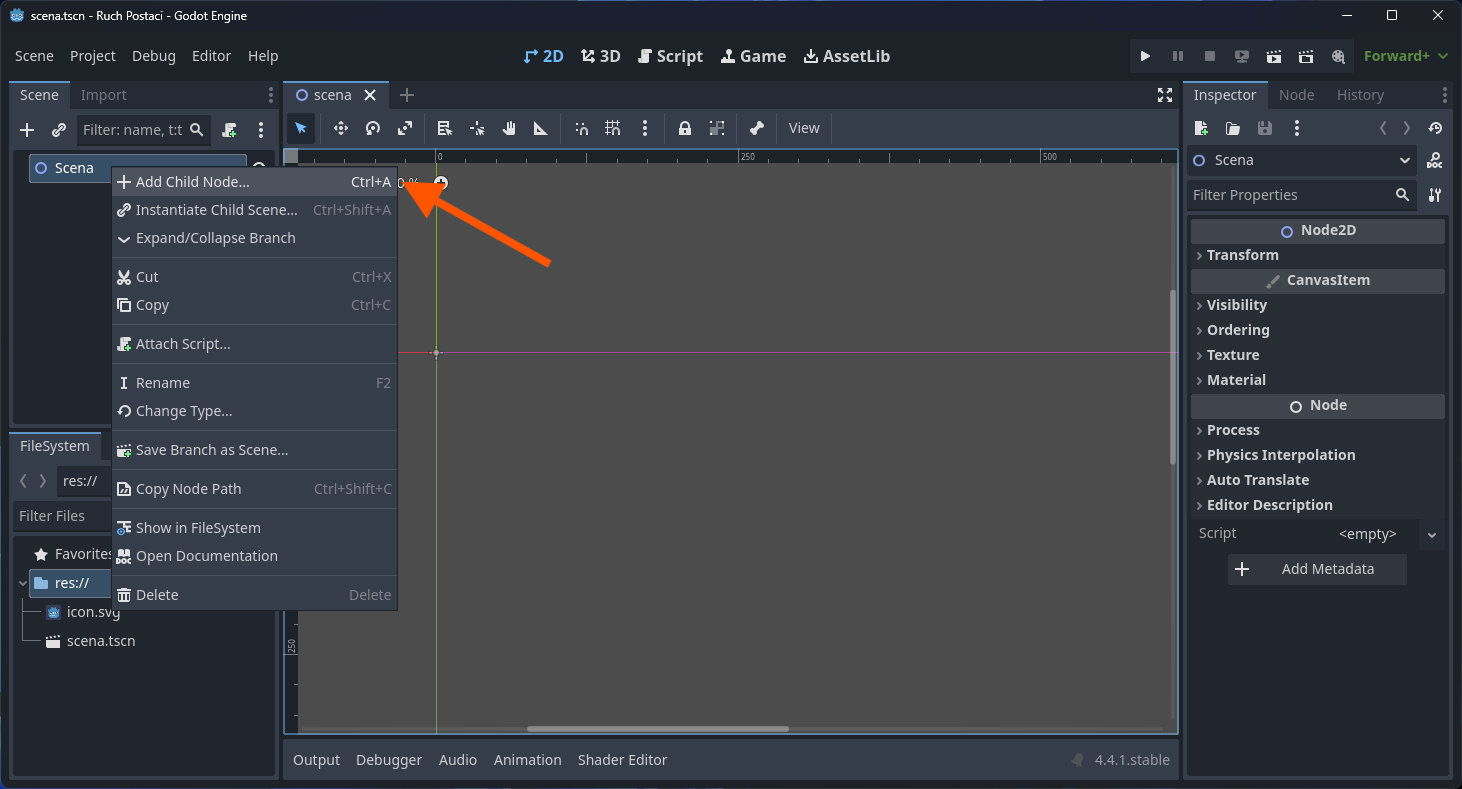The image size is (1462, 789).
Task: Go to the previous object in Inspector
Action: pyautogui.click(x=1383, y=128)
